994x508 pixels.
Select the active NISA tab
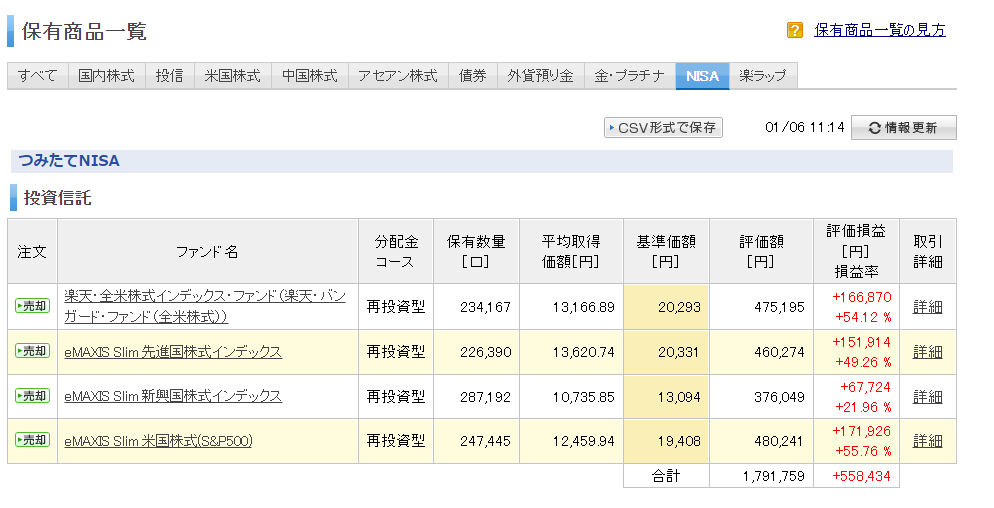[x=702, y=76]
